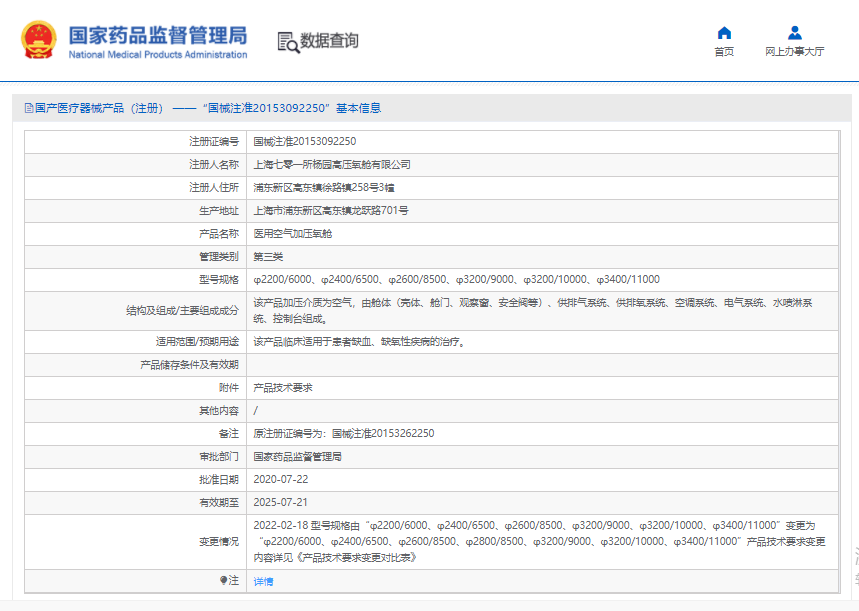Select production address 上海市浦东新区高东镇龙跃路701号
This screenshot has height=611, width=859.
(331, 210)
